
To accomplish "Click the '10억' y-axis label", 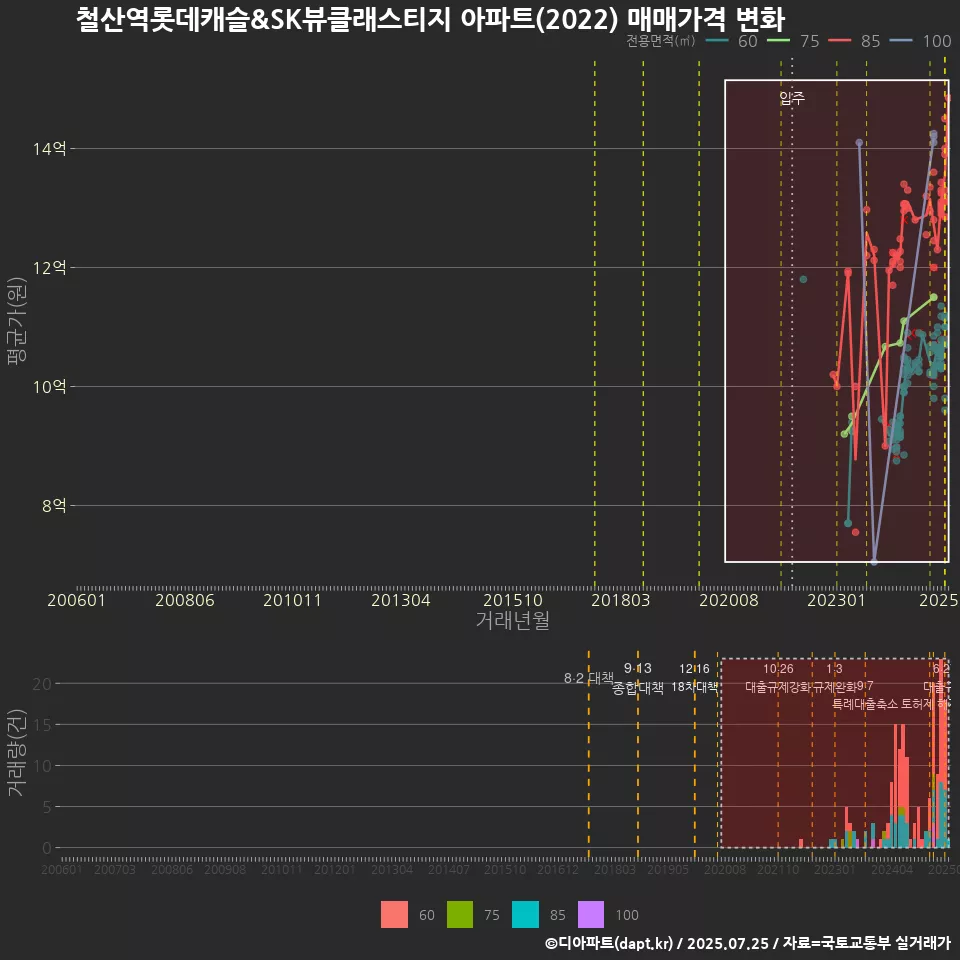I will click(x=50, y=387).
